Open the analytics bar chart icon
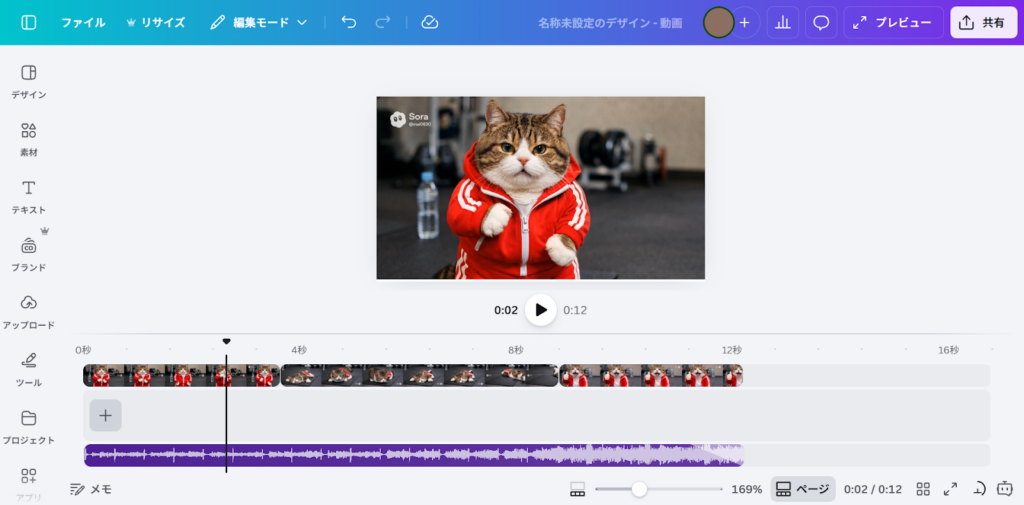Viewport: 1024px width, 505px height. (783, 22)
